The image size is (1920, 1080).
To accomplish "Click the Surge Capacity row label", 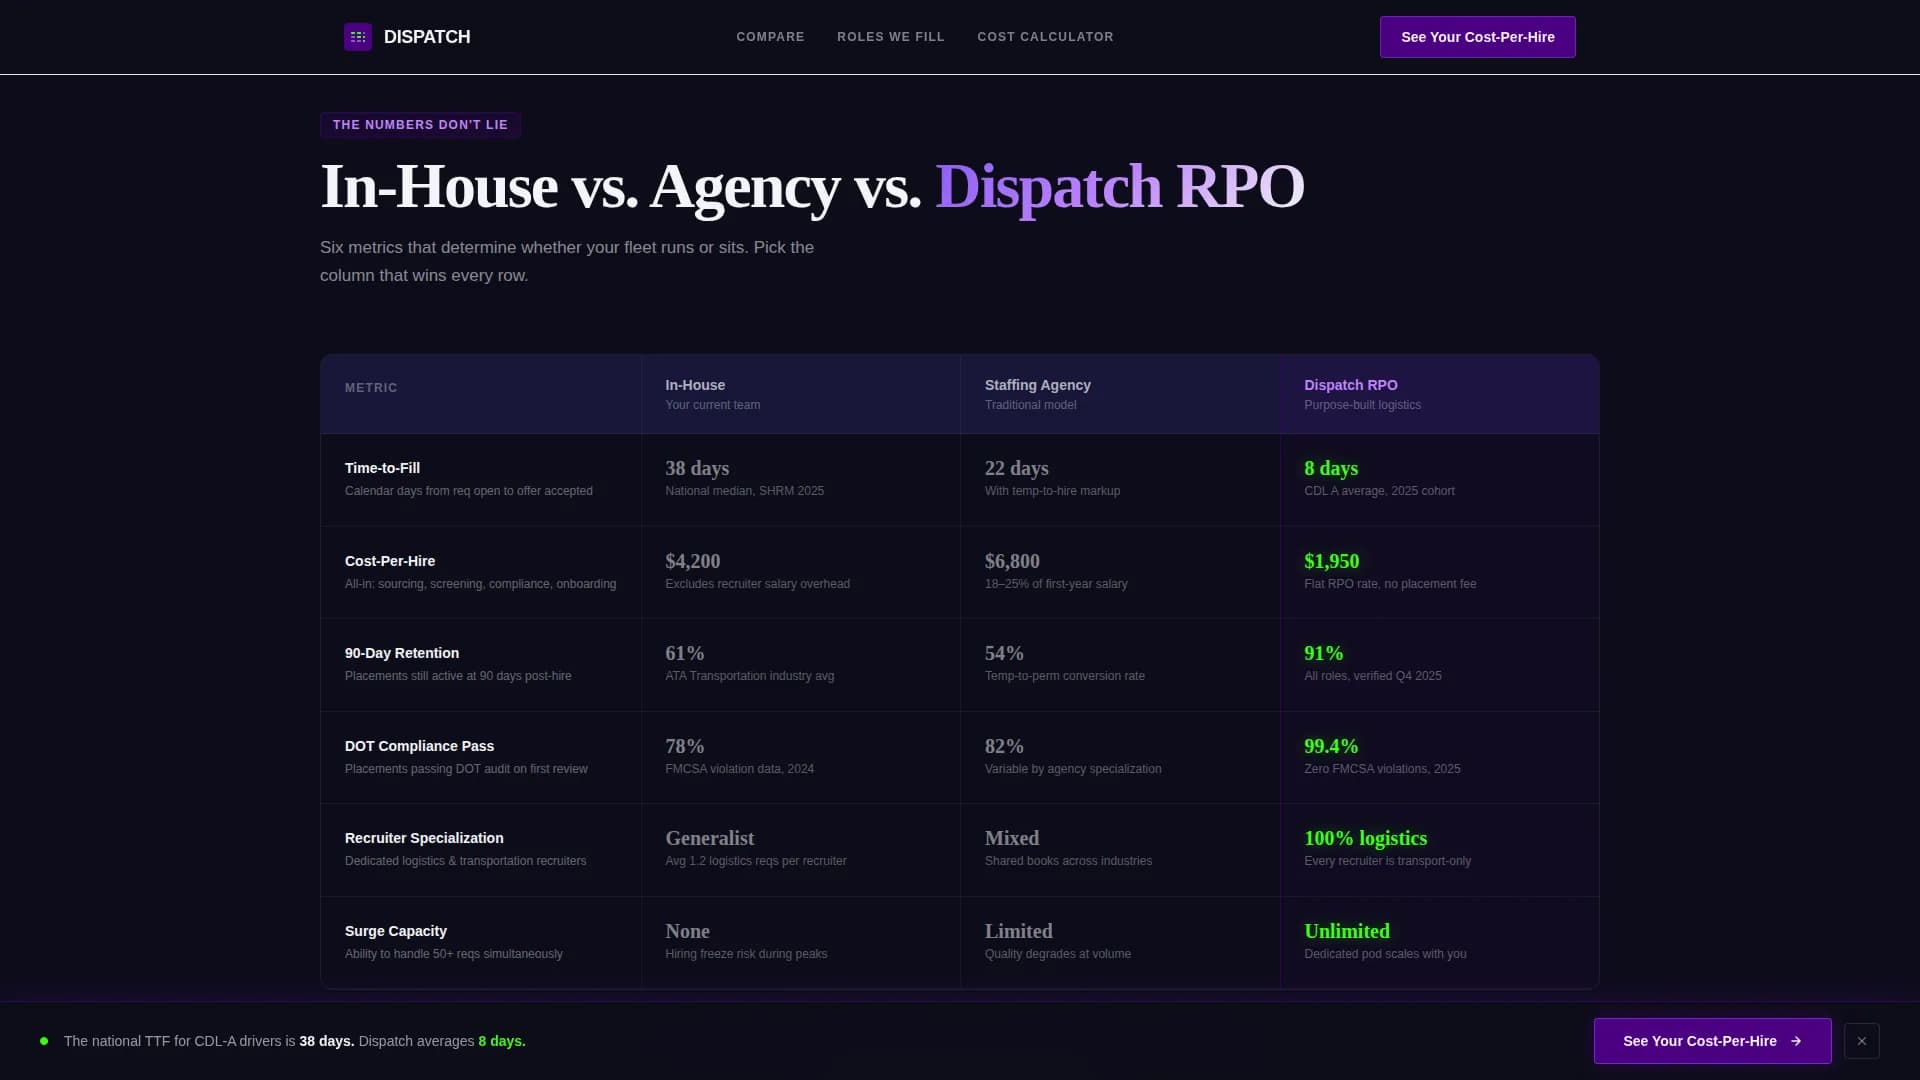I will point(395,931).
